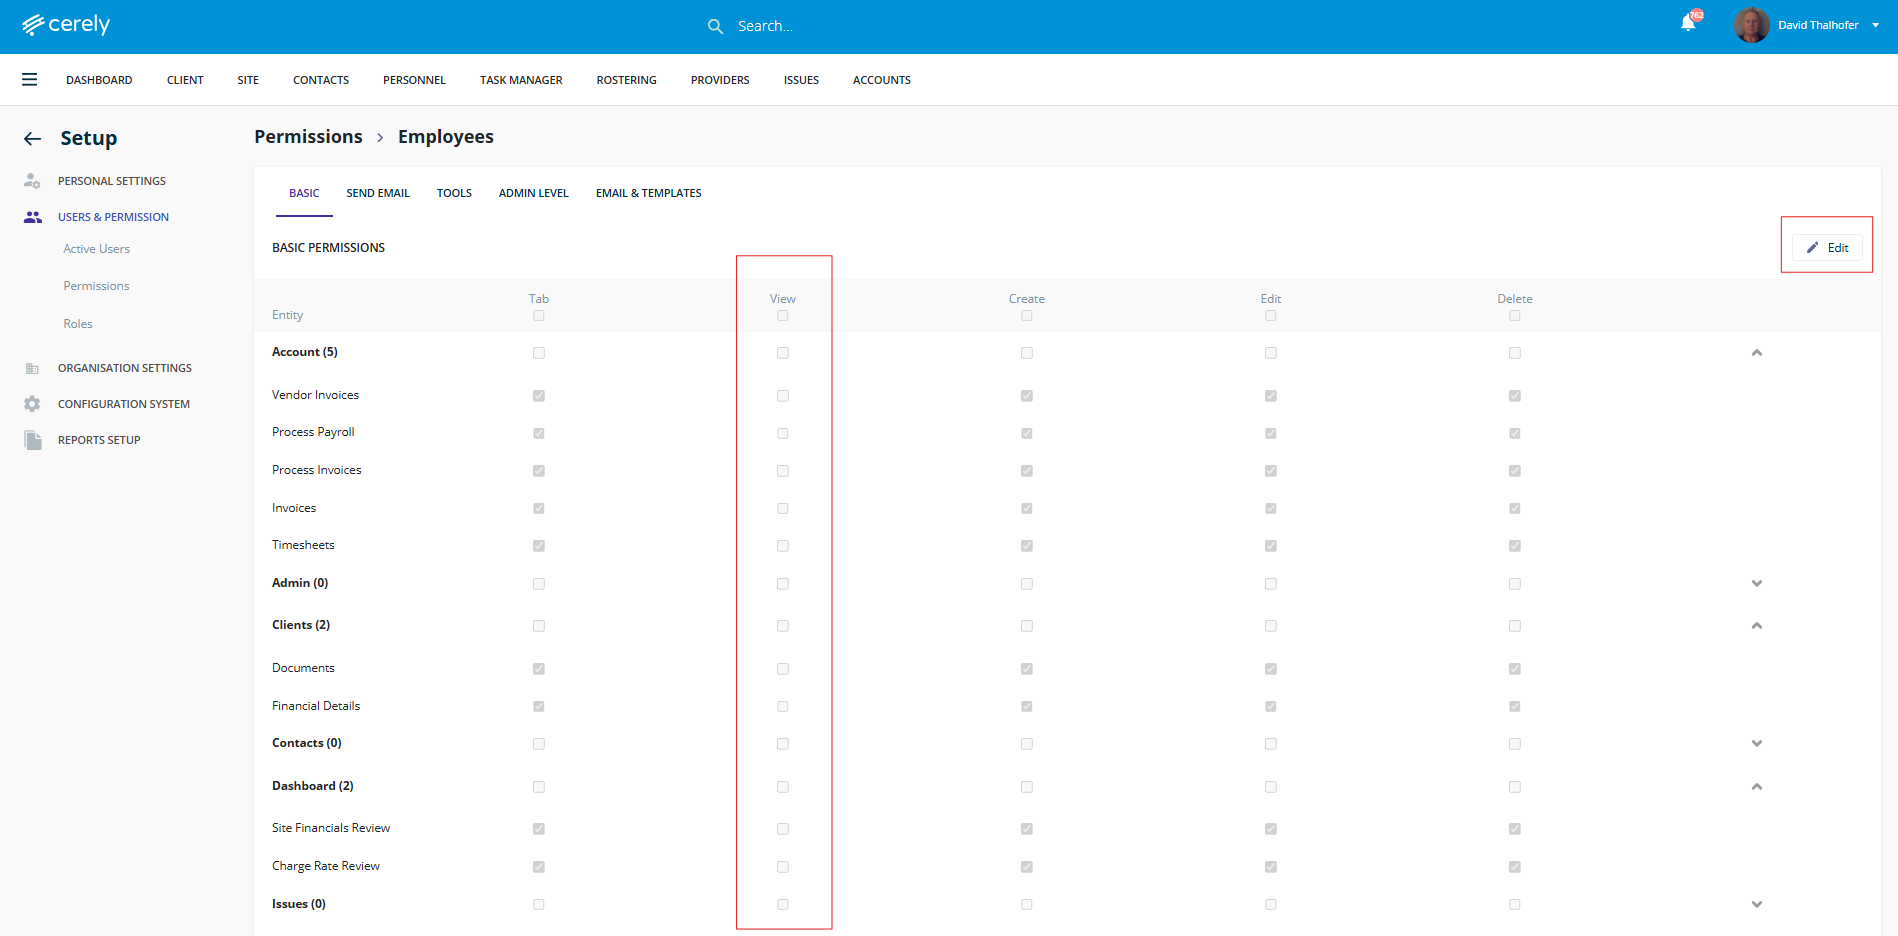Click the back arrow beside Setup
The height and width of the screenshot is (936, 1898).
pos(33,139)
